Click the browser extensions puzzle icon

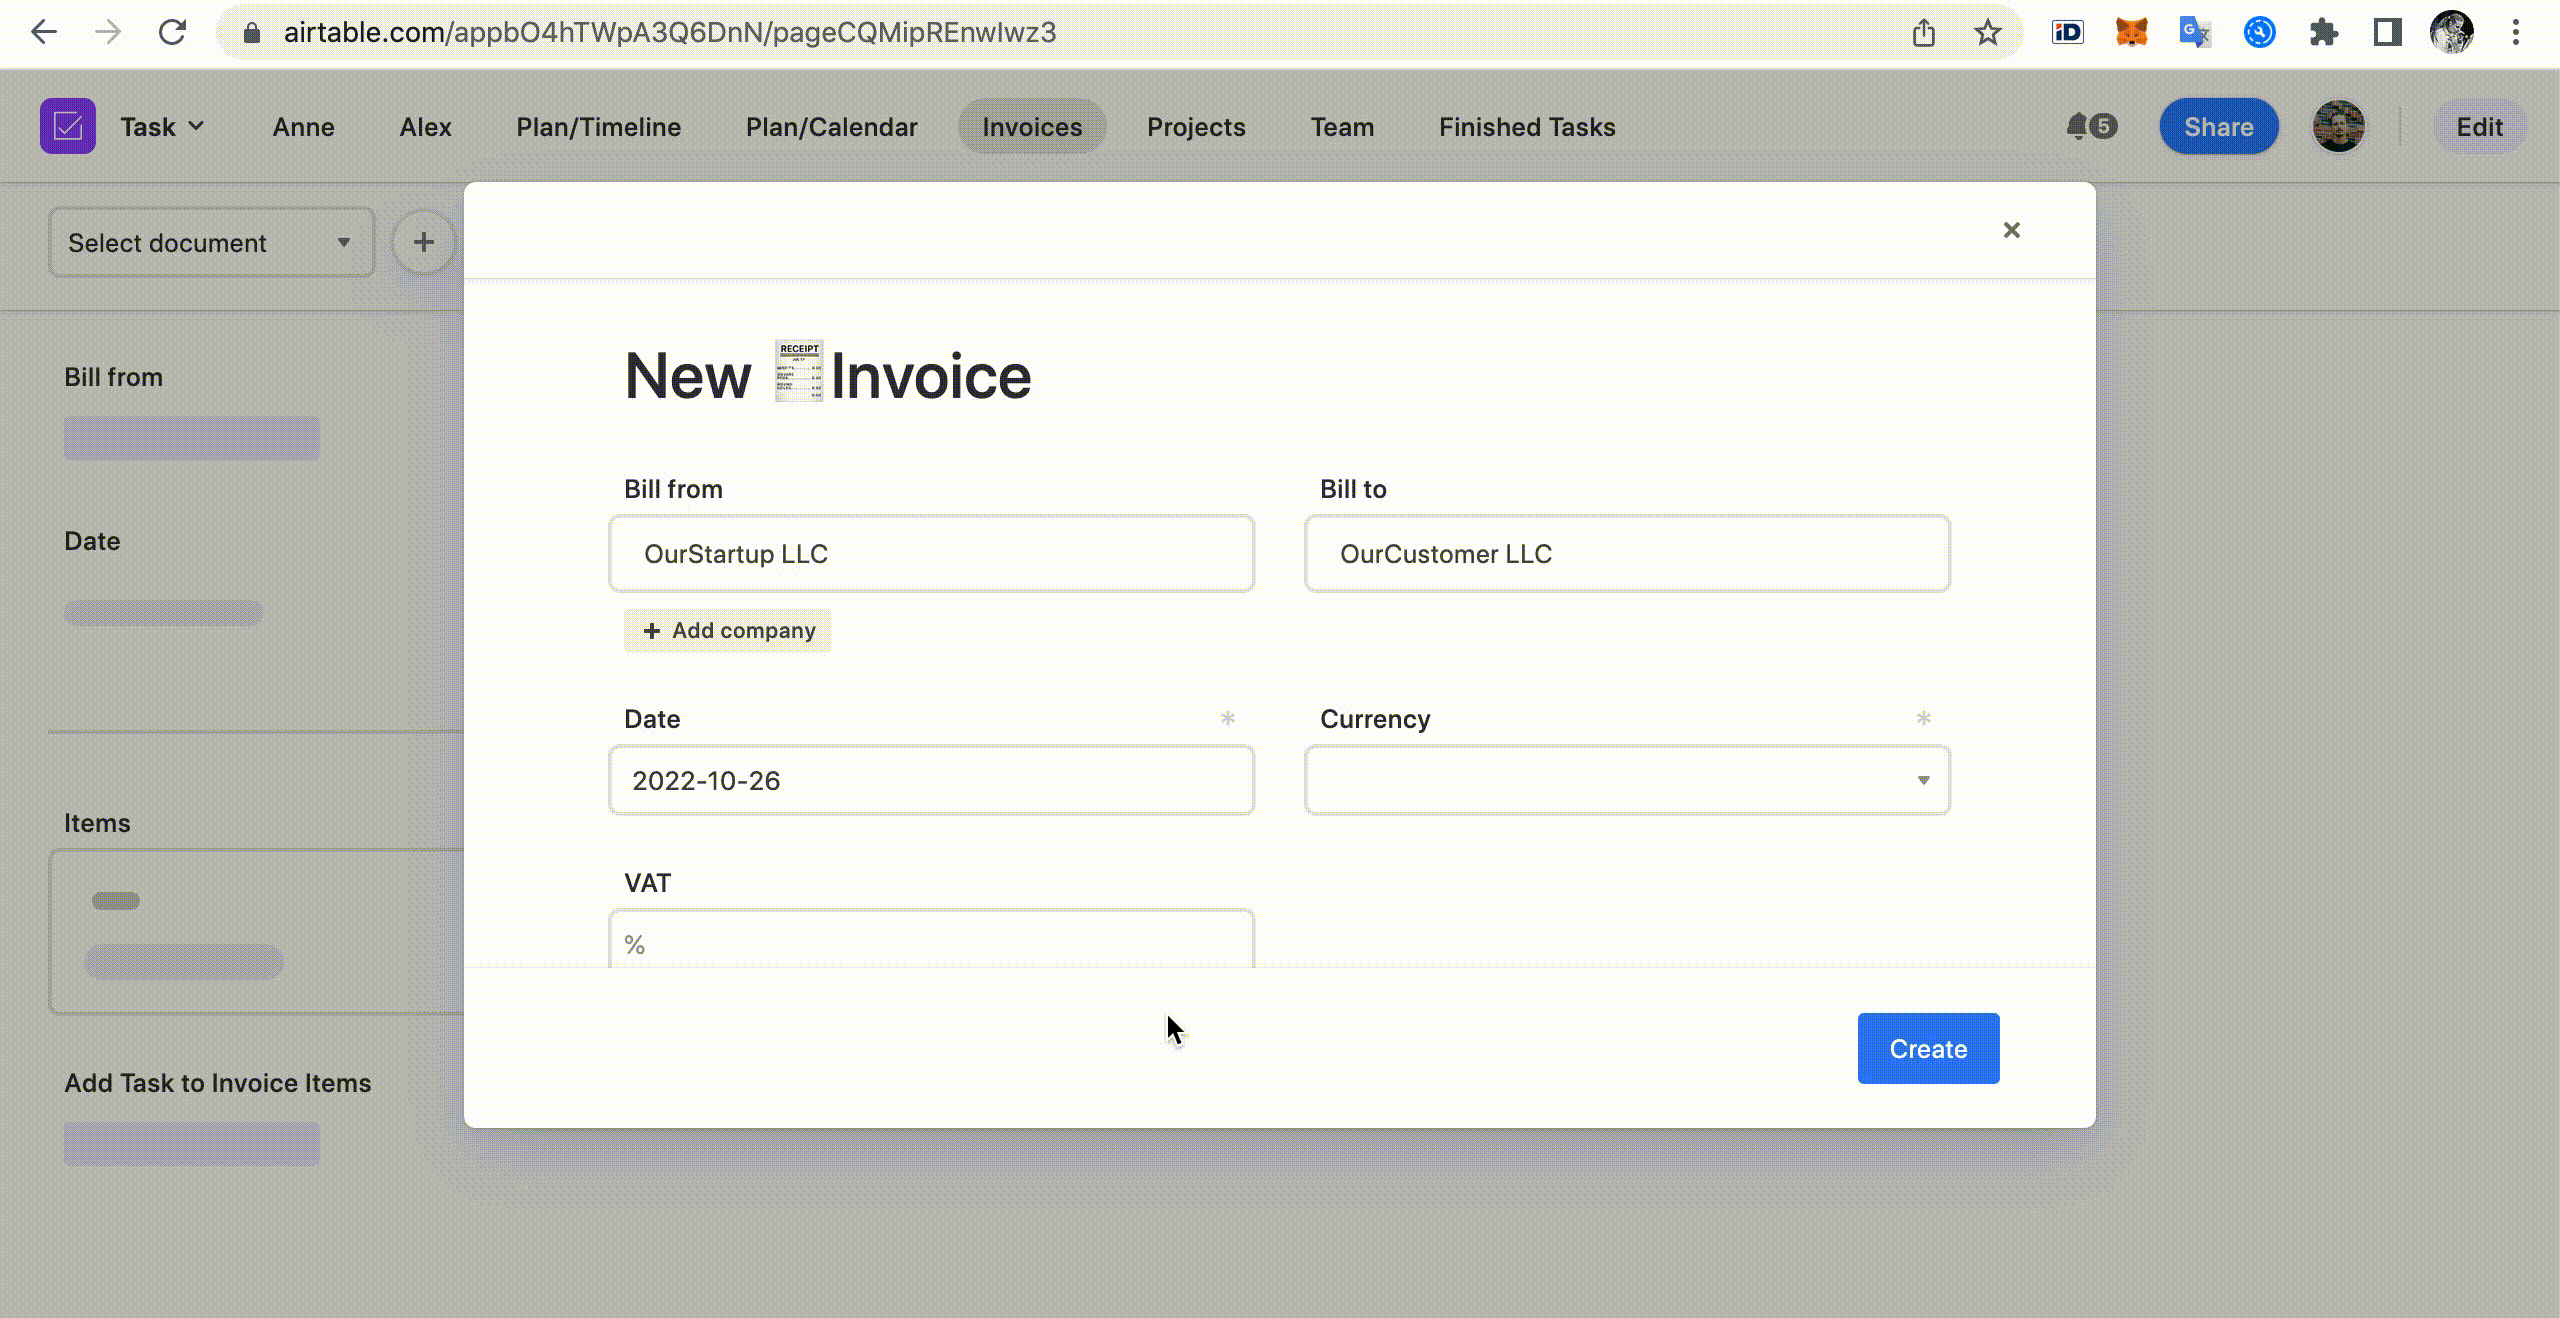[2324, 32]
